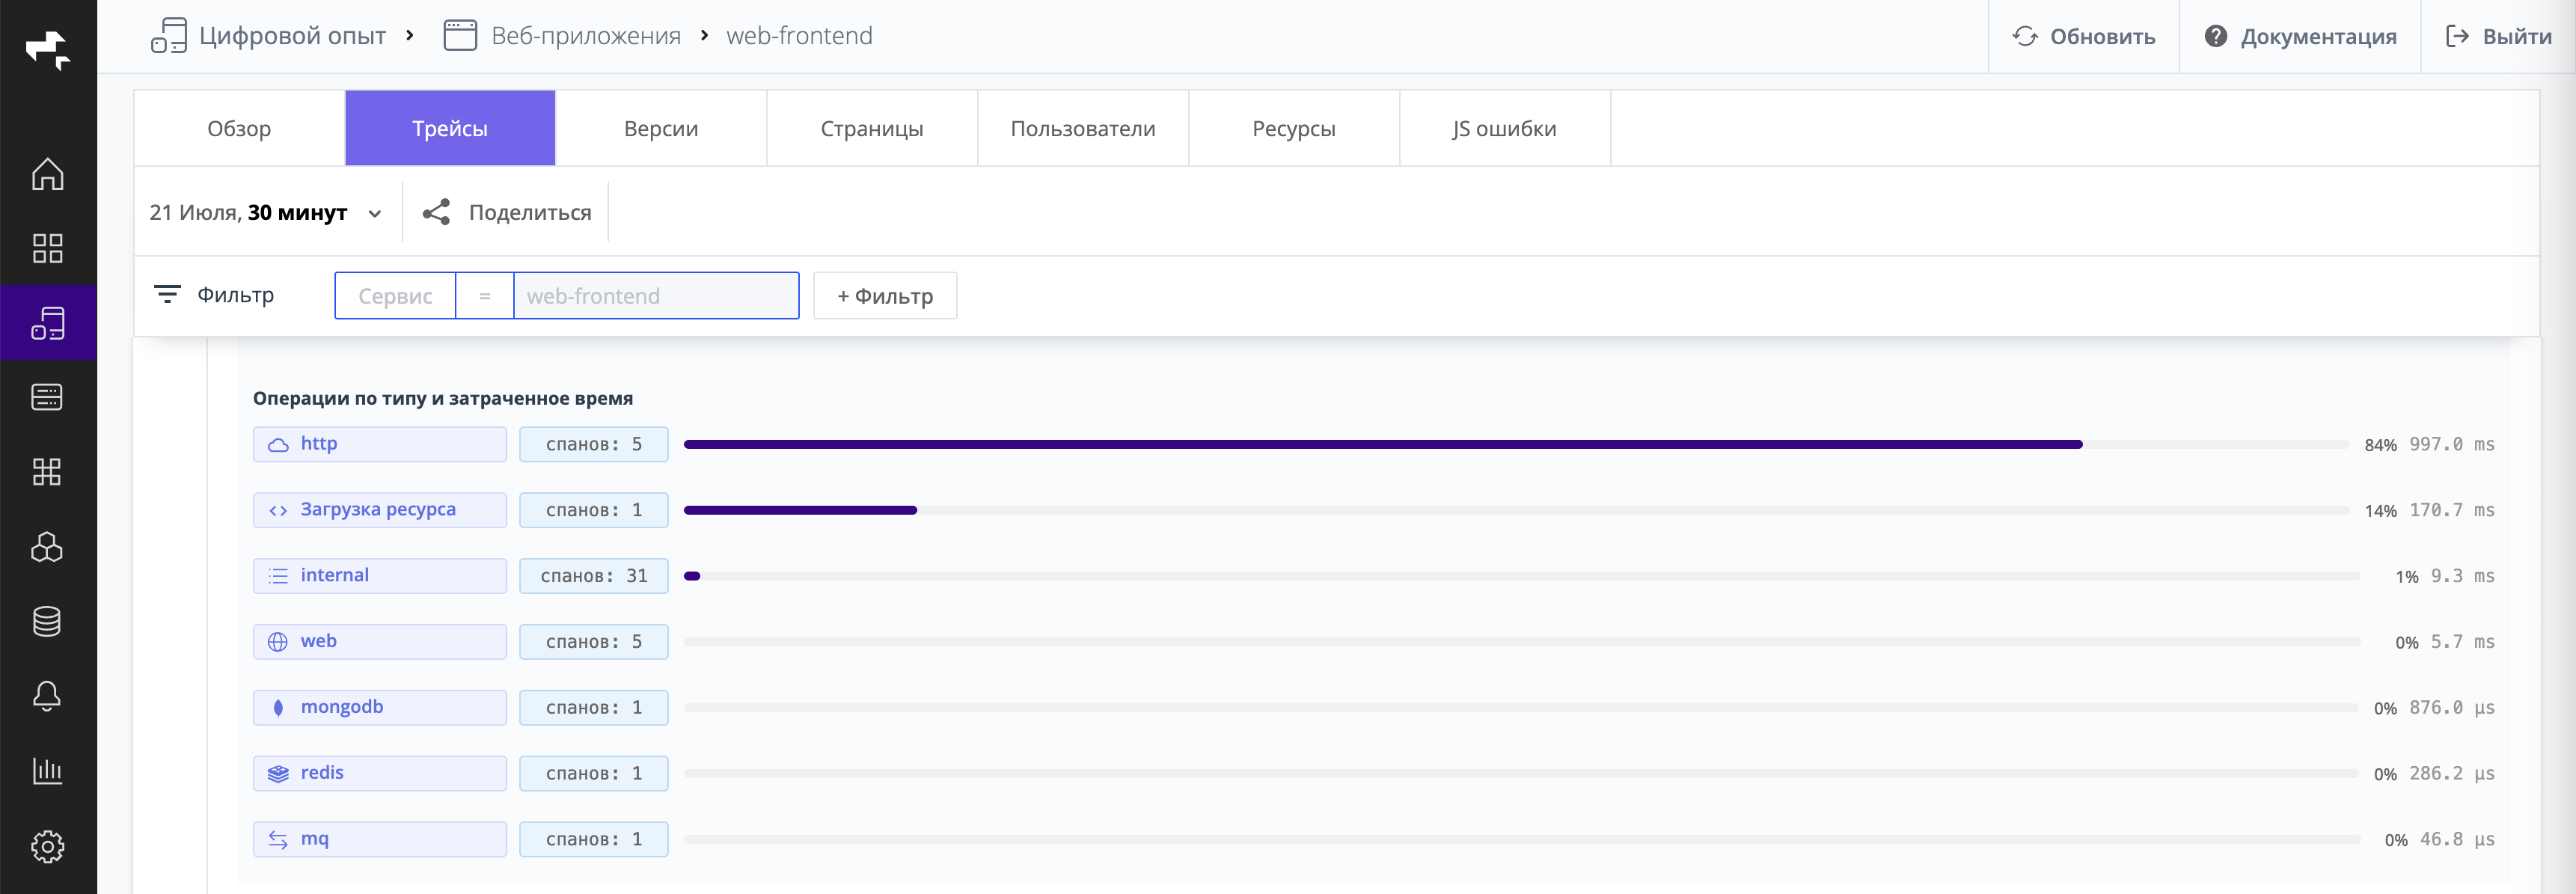
Task: Open the server list sidebar icon
Action: [x=47, y=397]
